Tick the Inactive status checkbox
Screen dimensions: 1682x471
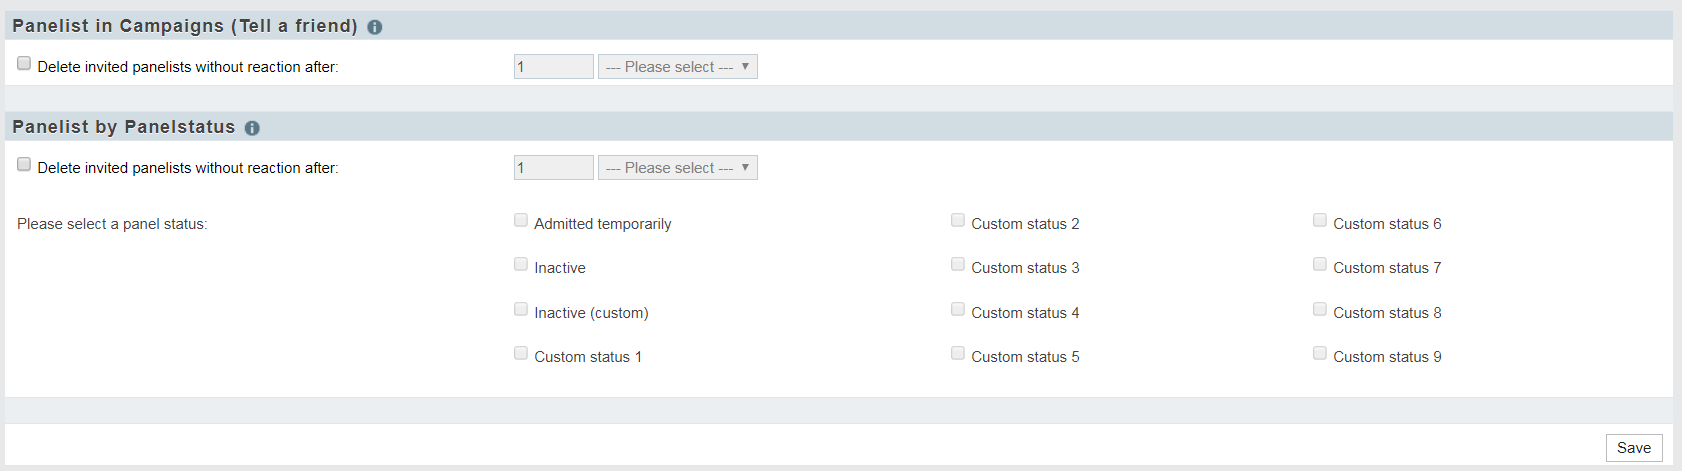521,264
